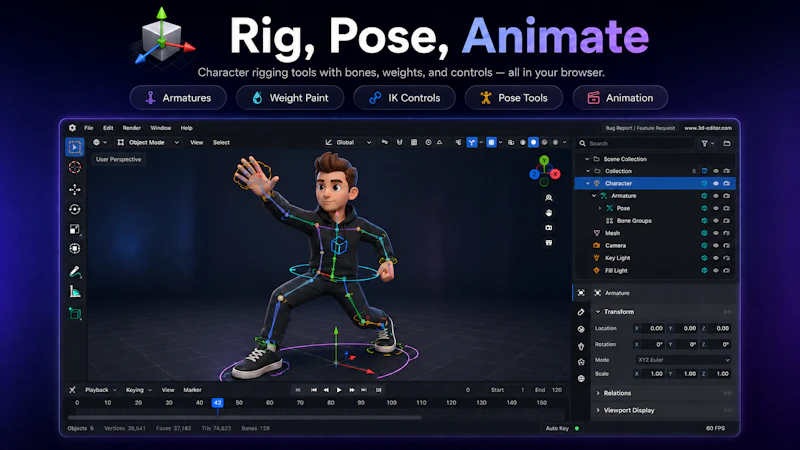Click the snapping magnet icon in header

click(x=399, y=142)
